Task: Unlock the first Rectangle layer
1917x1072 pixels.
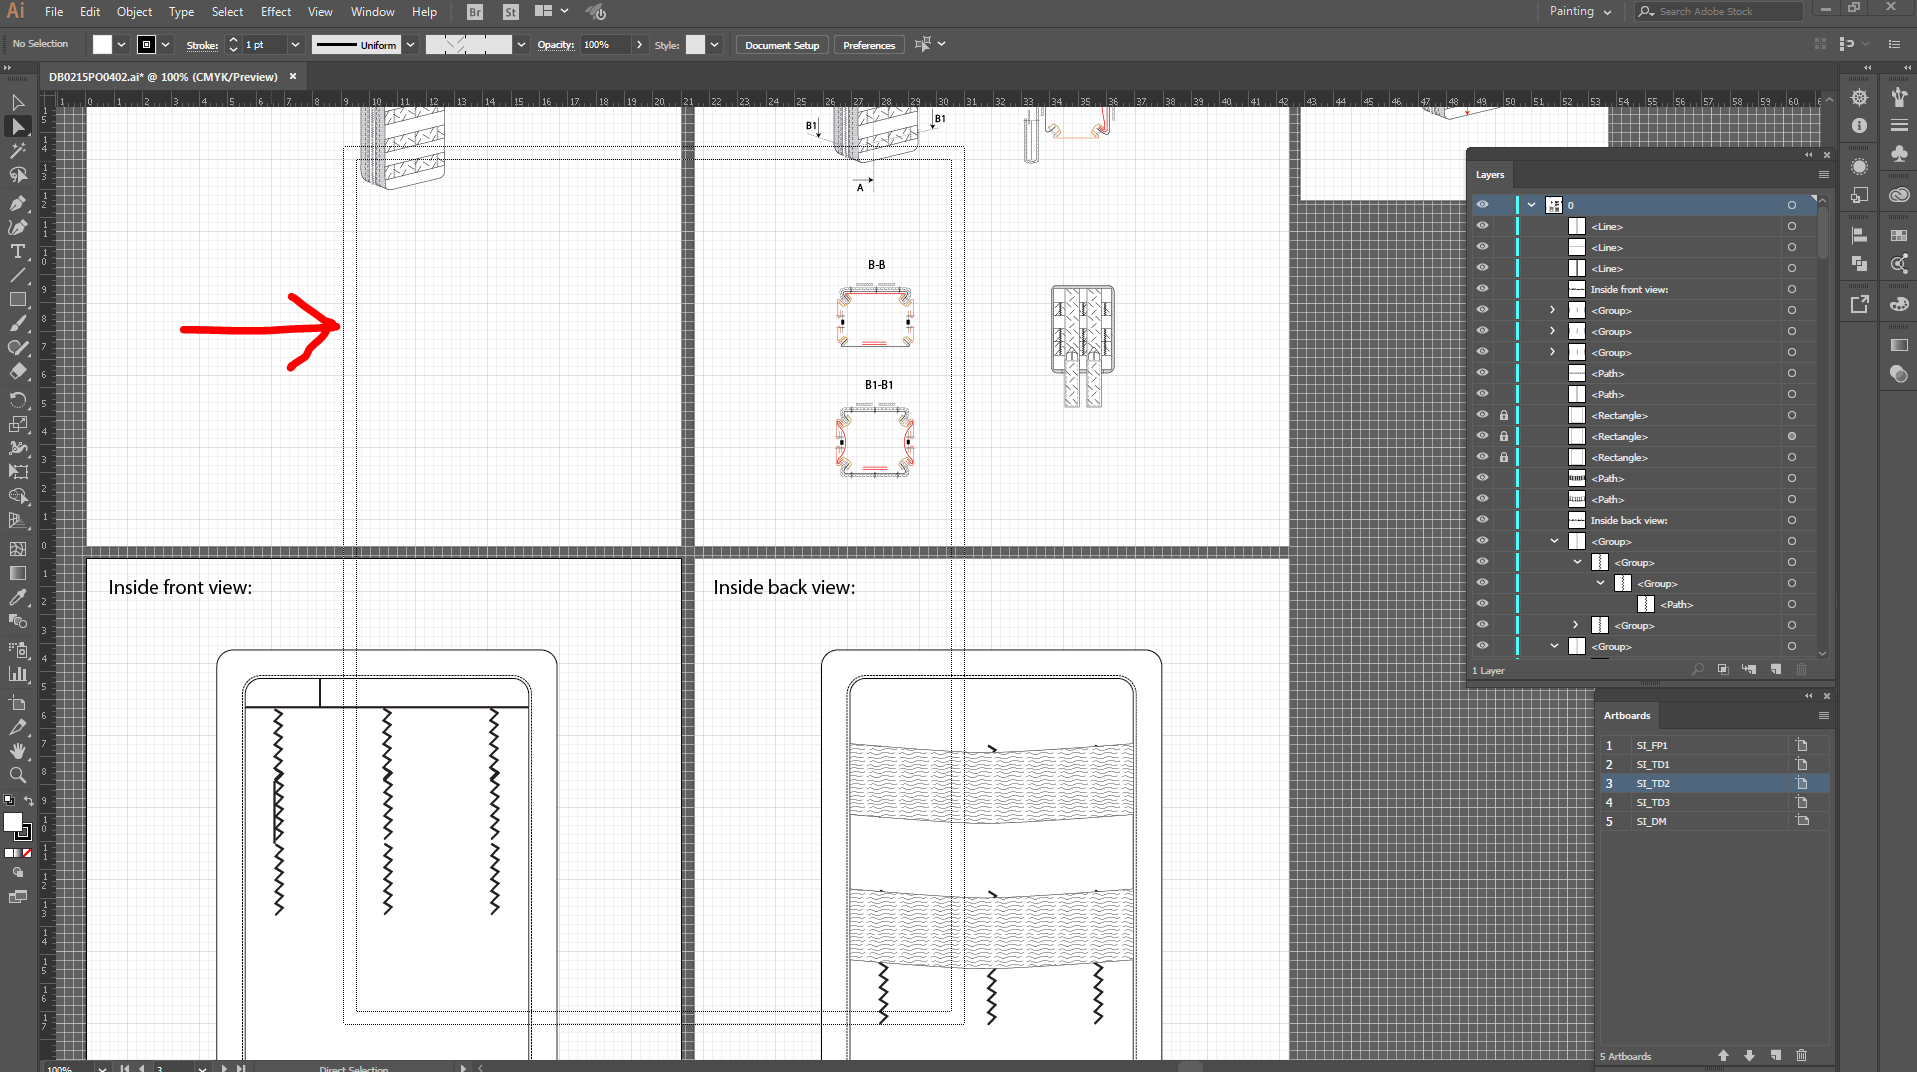Action: pos(1504,414)
